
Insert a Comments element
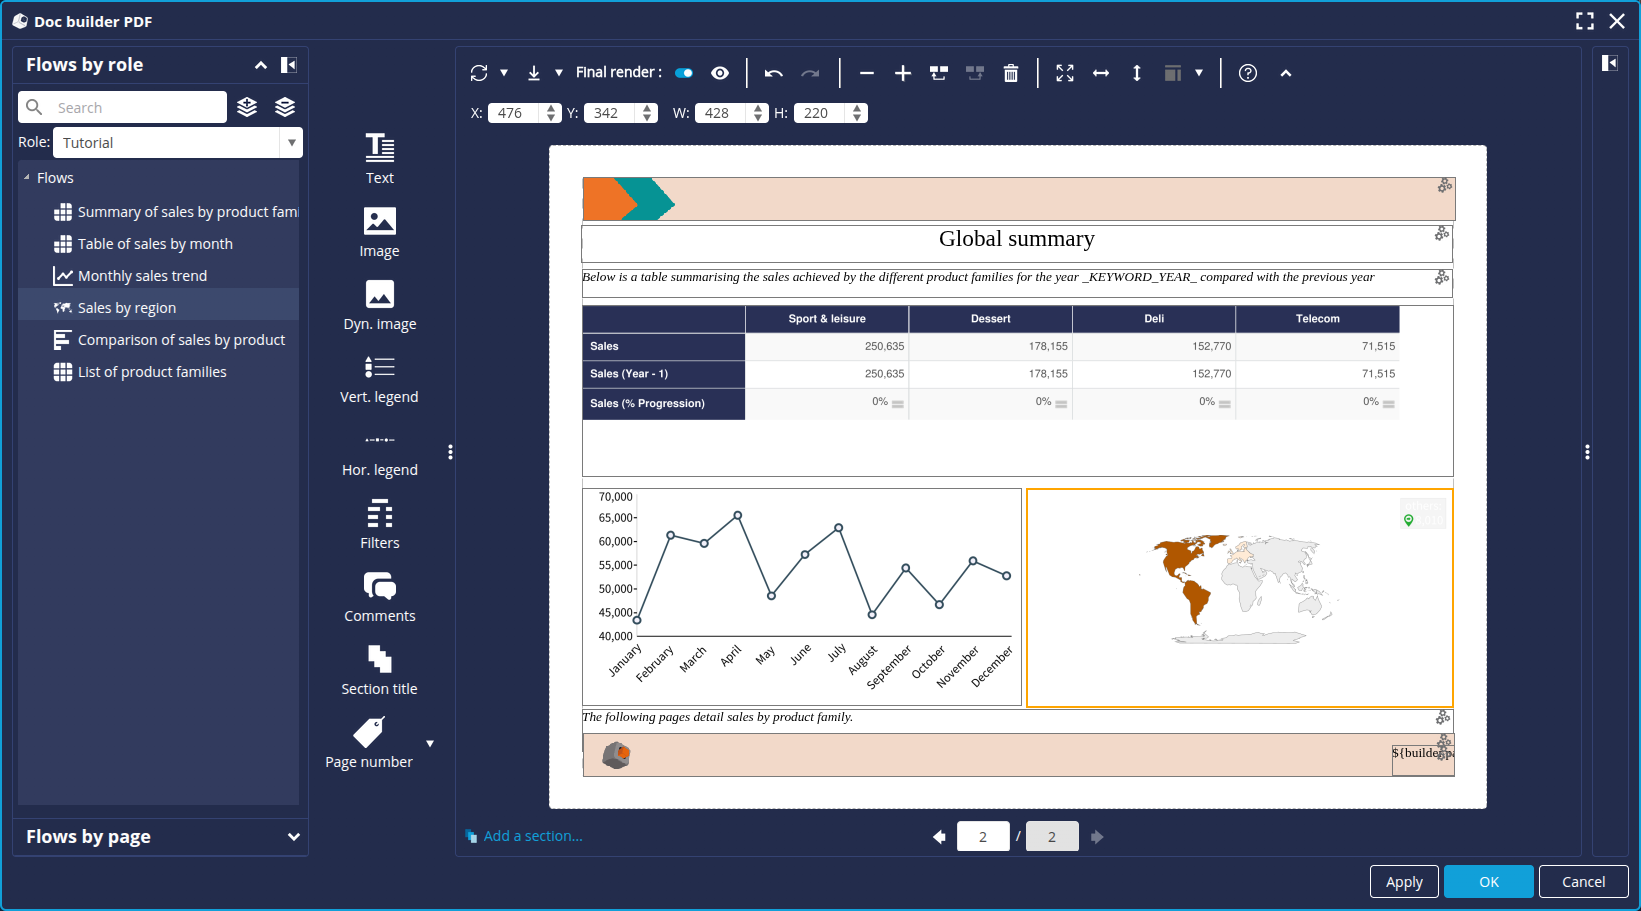click(x=379, y=597)
